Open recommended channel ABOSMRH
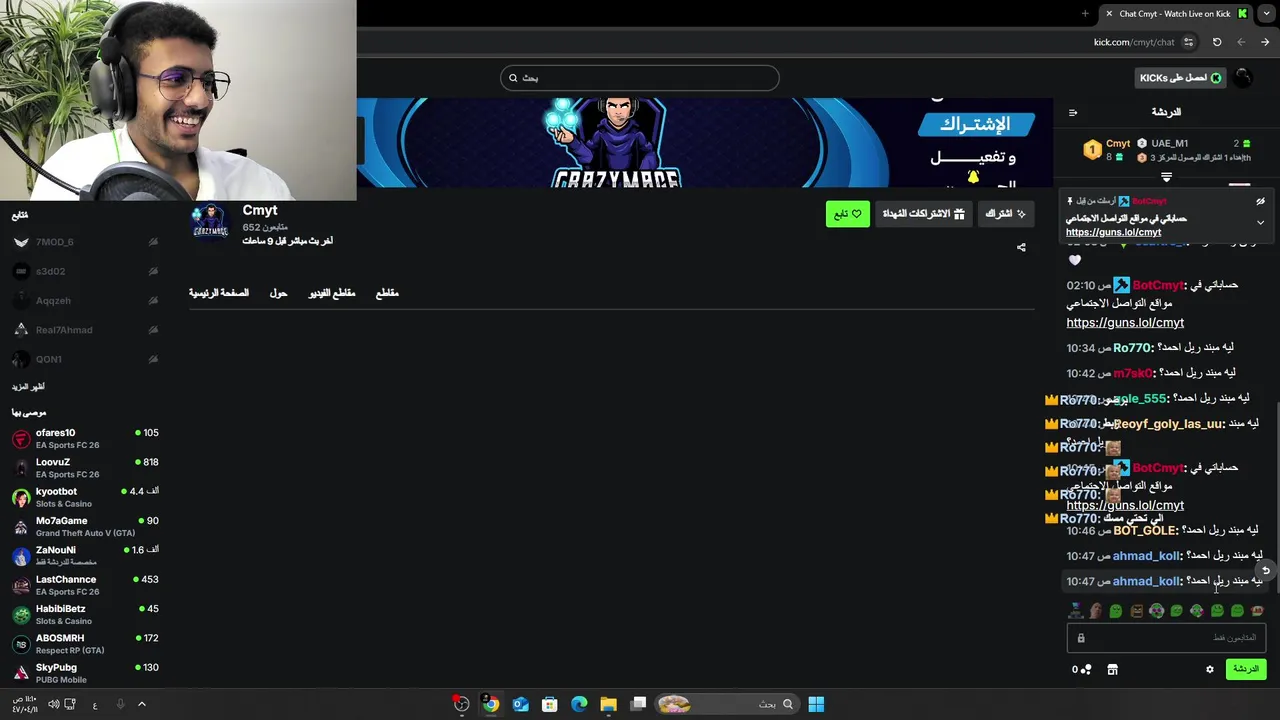Viewport: 1280px width, 720px height. click(85, 643)
